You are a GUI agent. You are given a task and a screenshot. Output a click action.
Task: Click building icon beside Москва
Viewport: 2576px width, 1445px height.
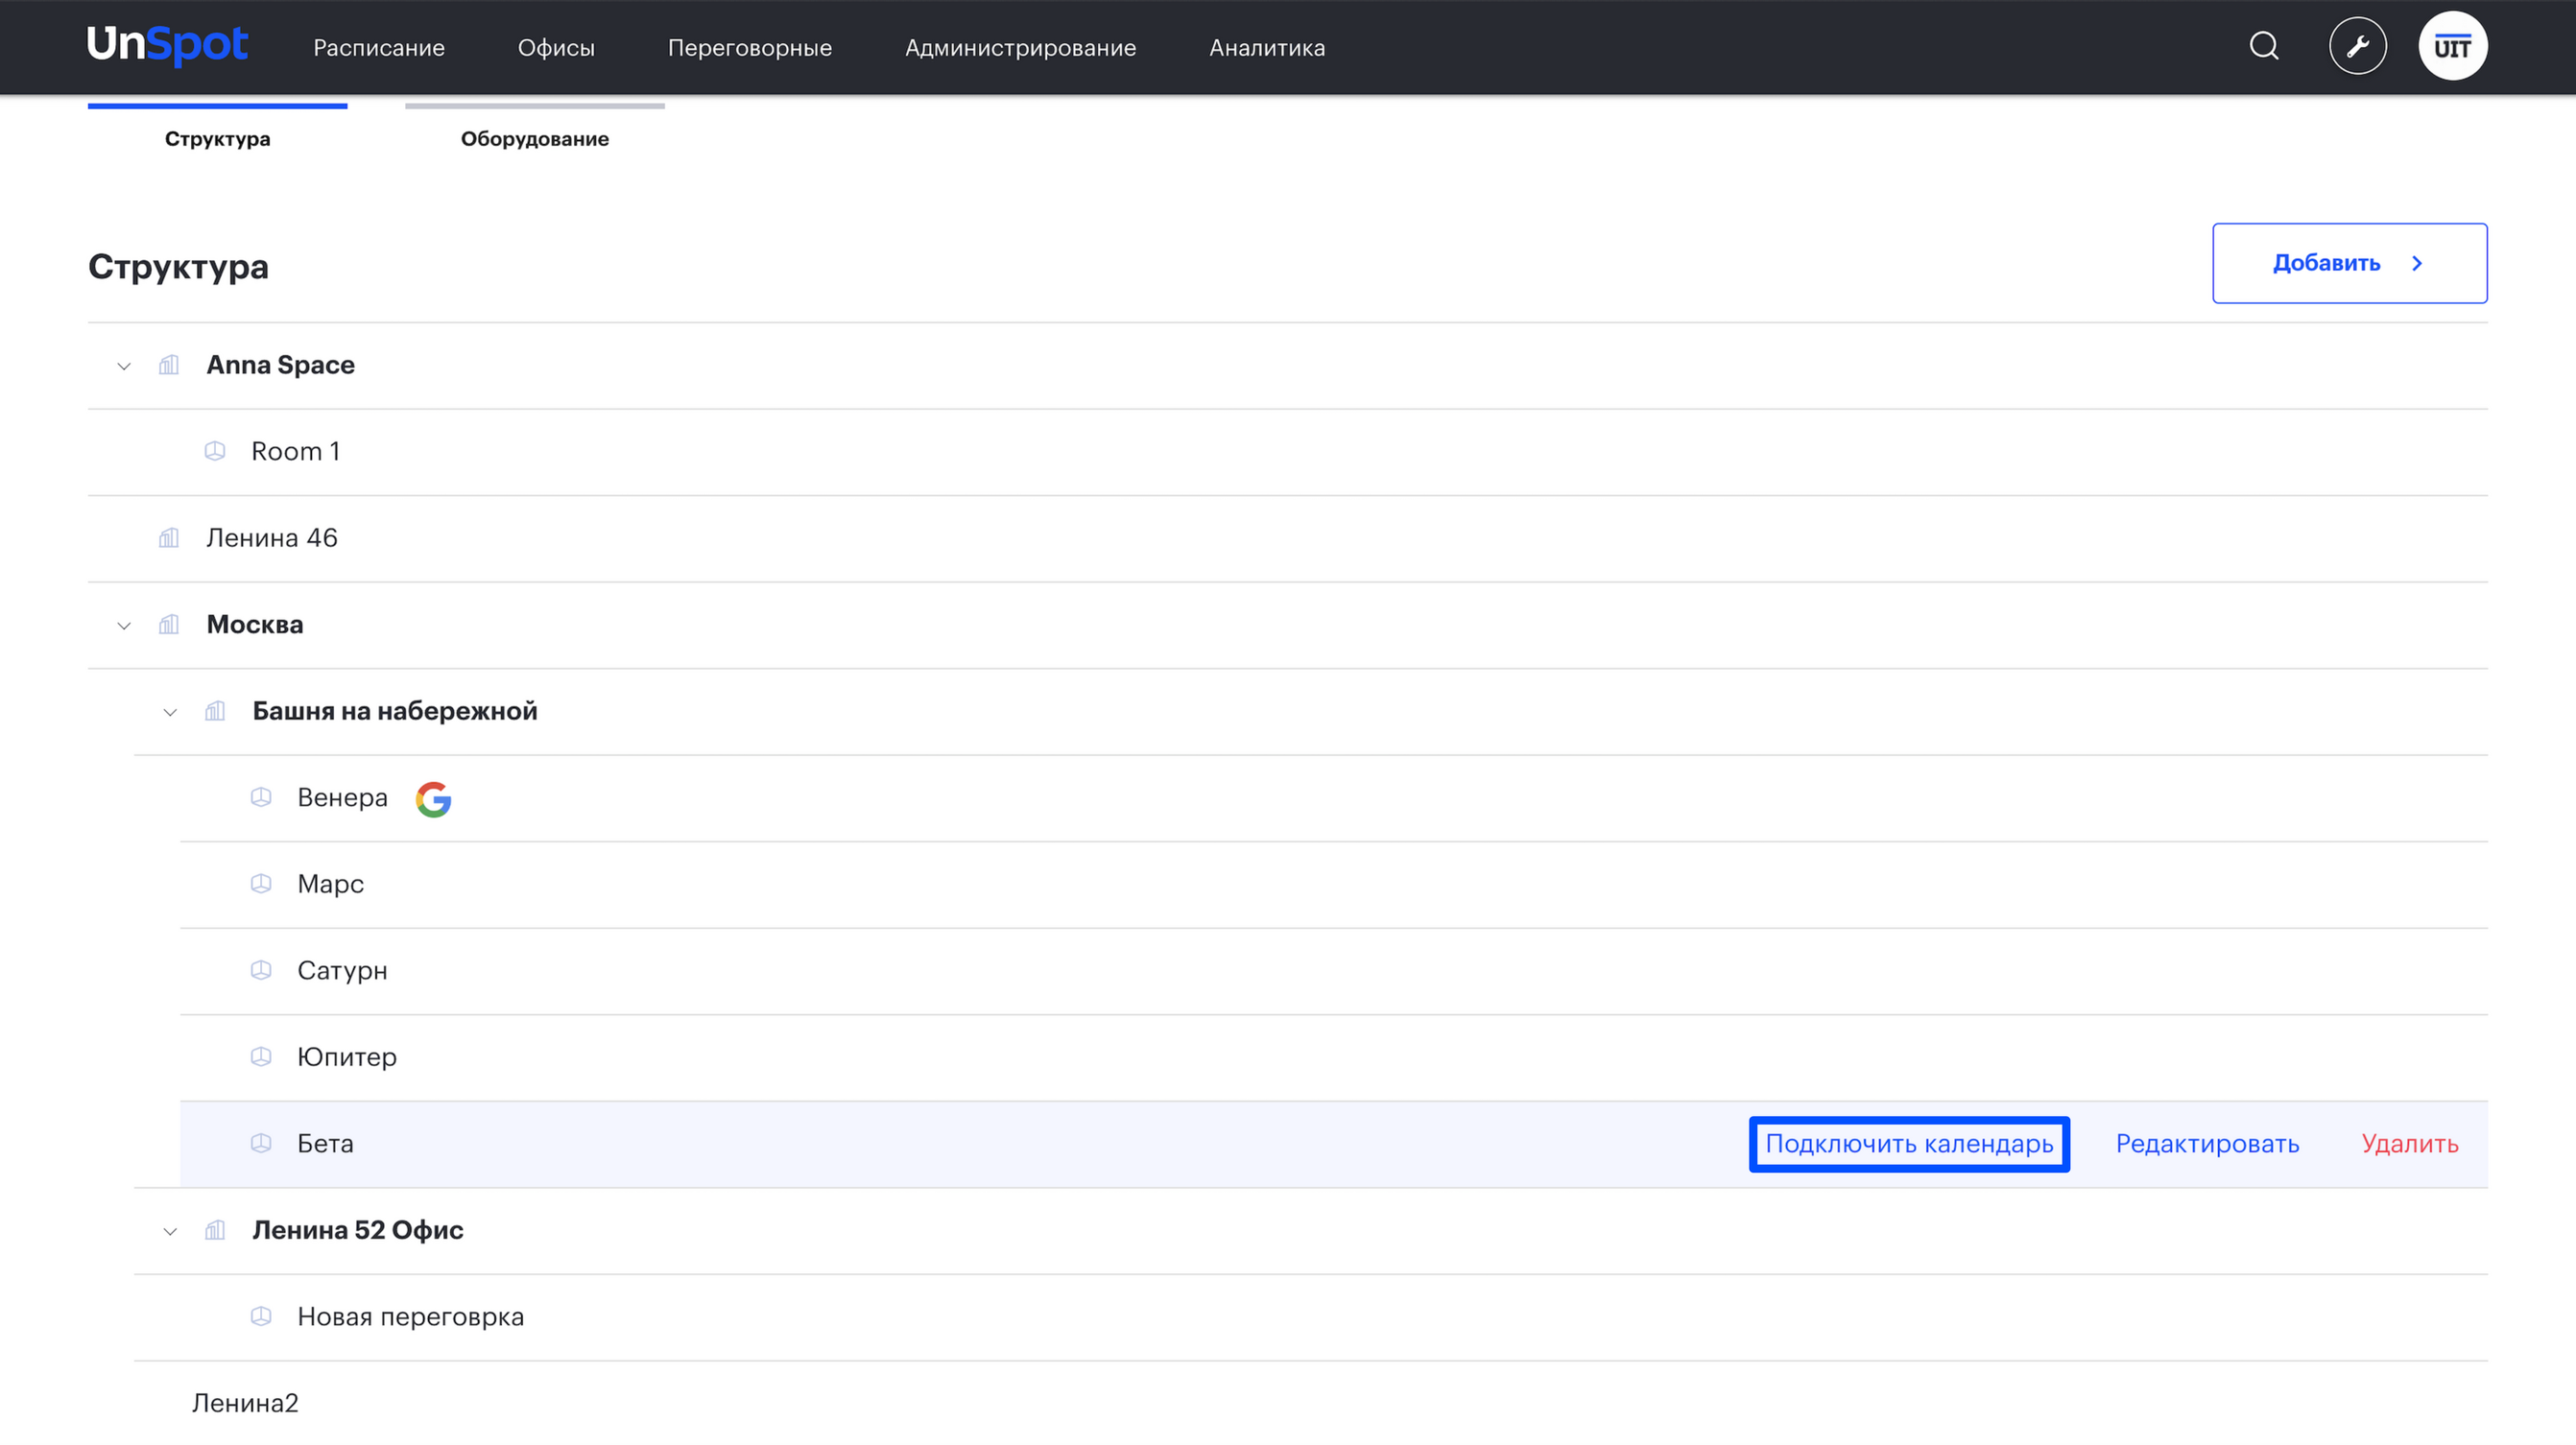169,625
